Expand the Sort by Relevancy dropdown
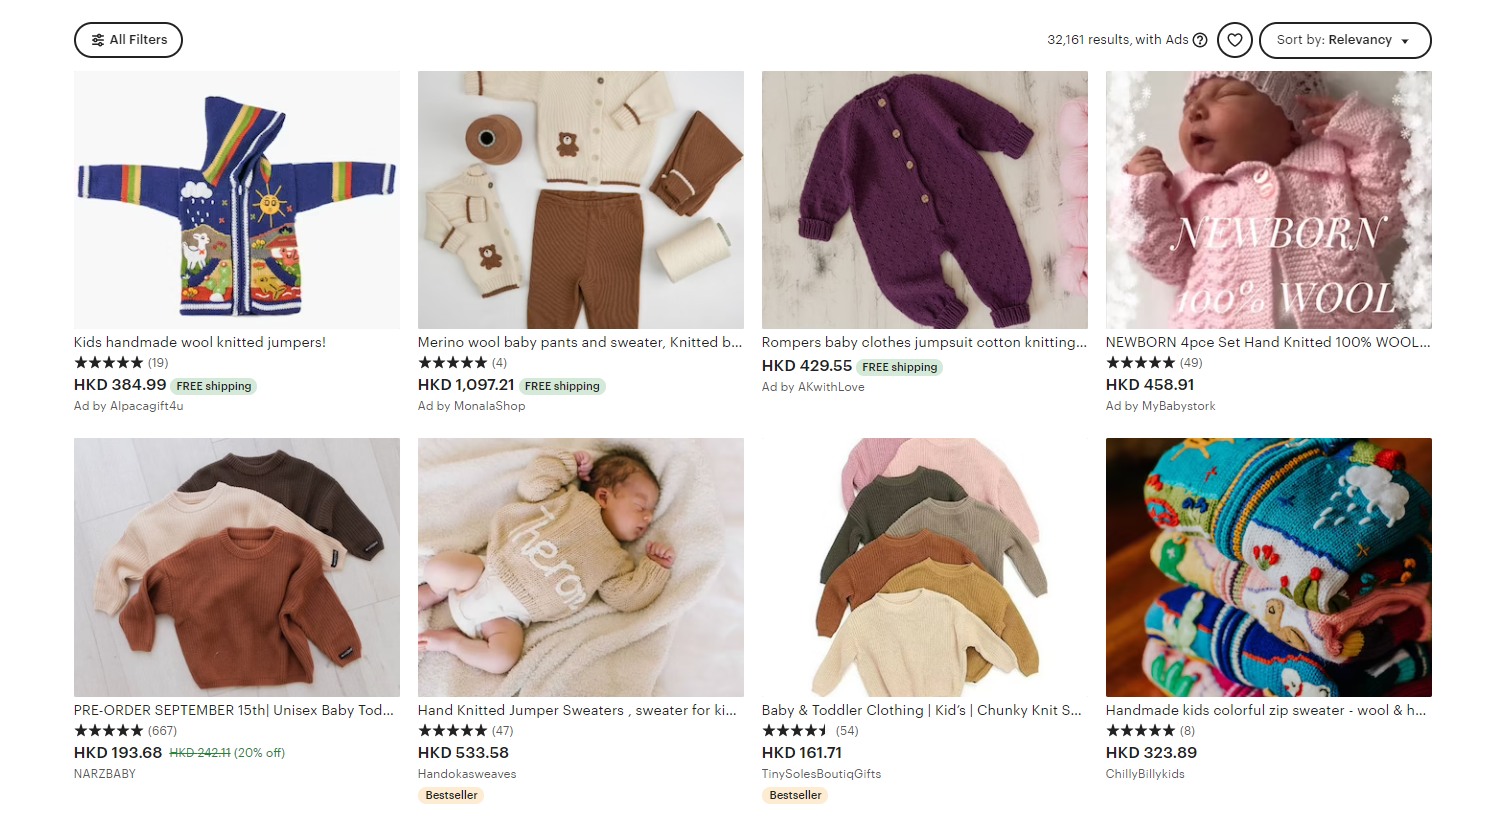1508x824 pixels. 1344,40
